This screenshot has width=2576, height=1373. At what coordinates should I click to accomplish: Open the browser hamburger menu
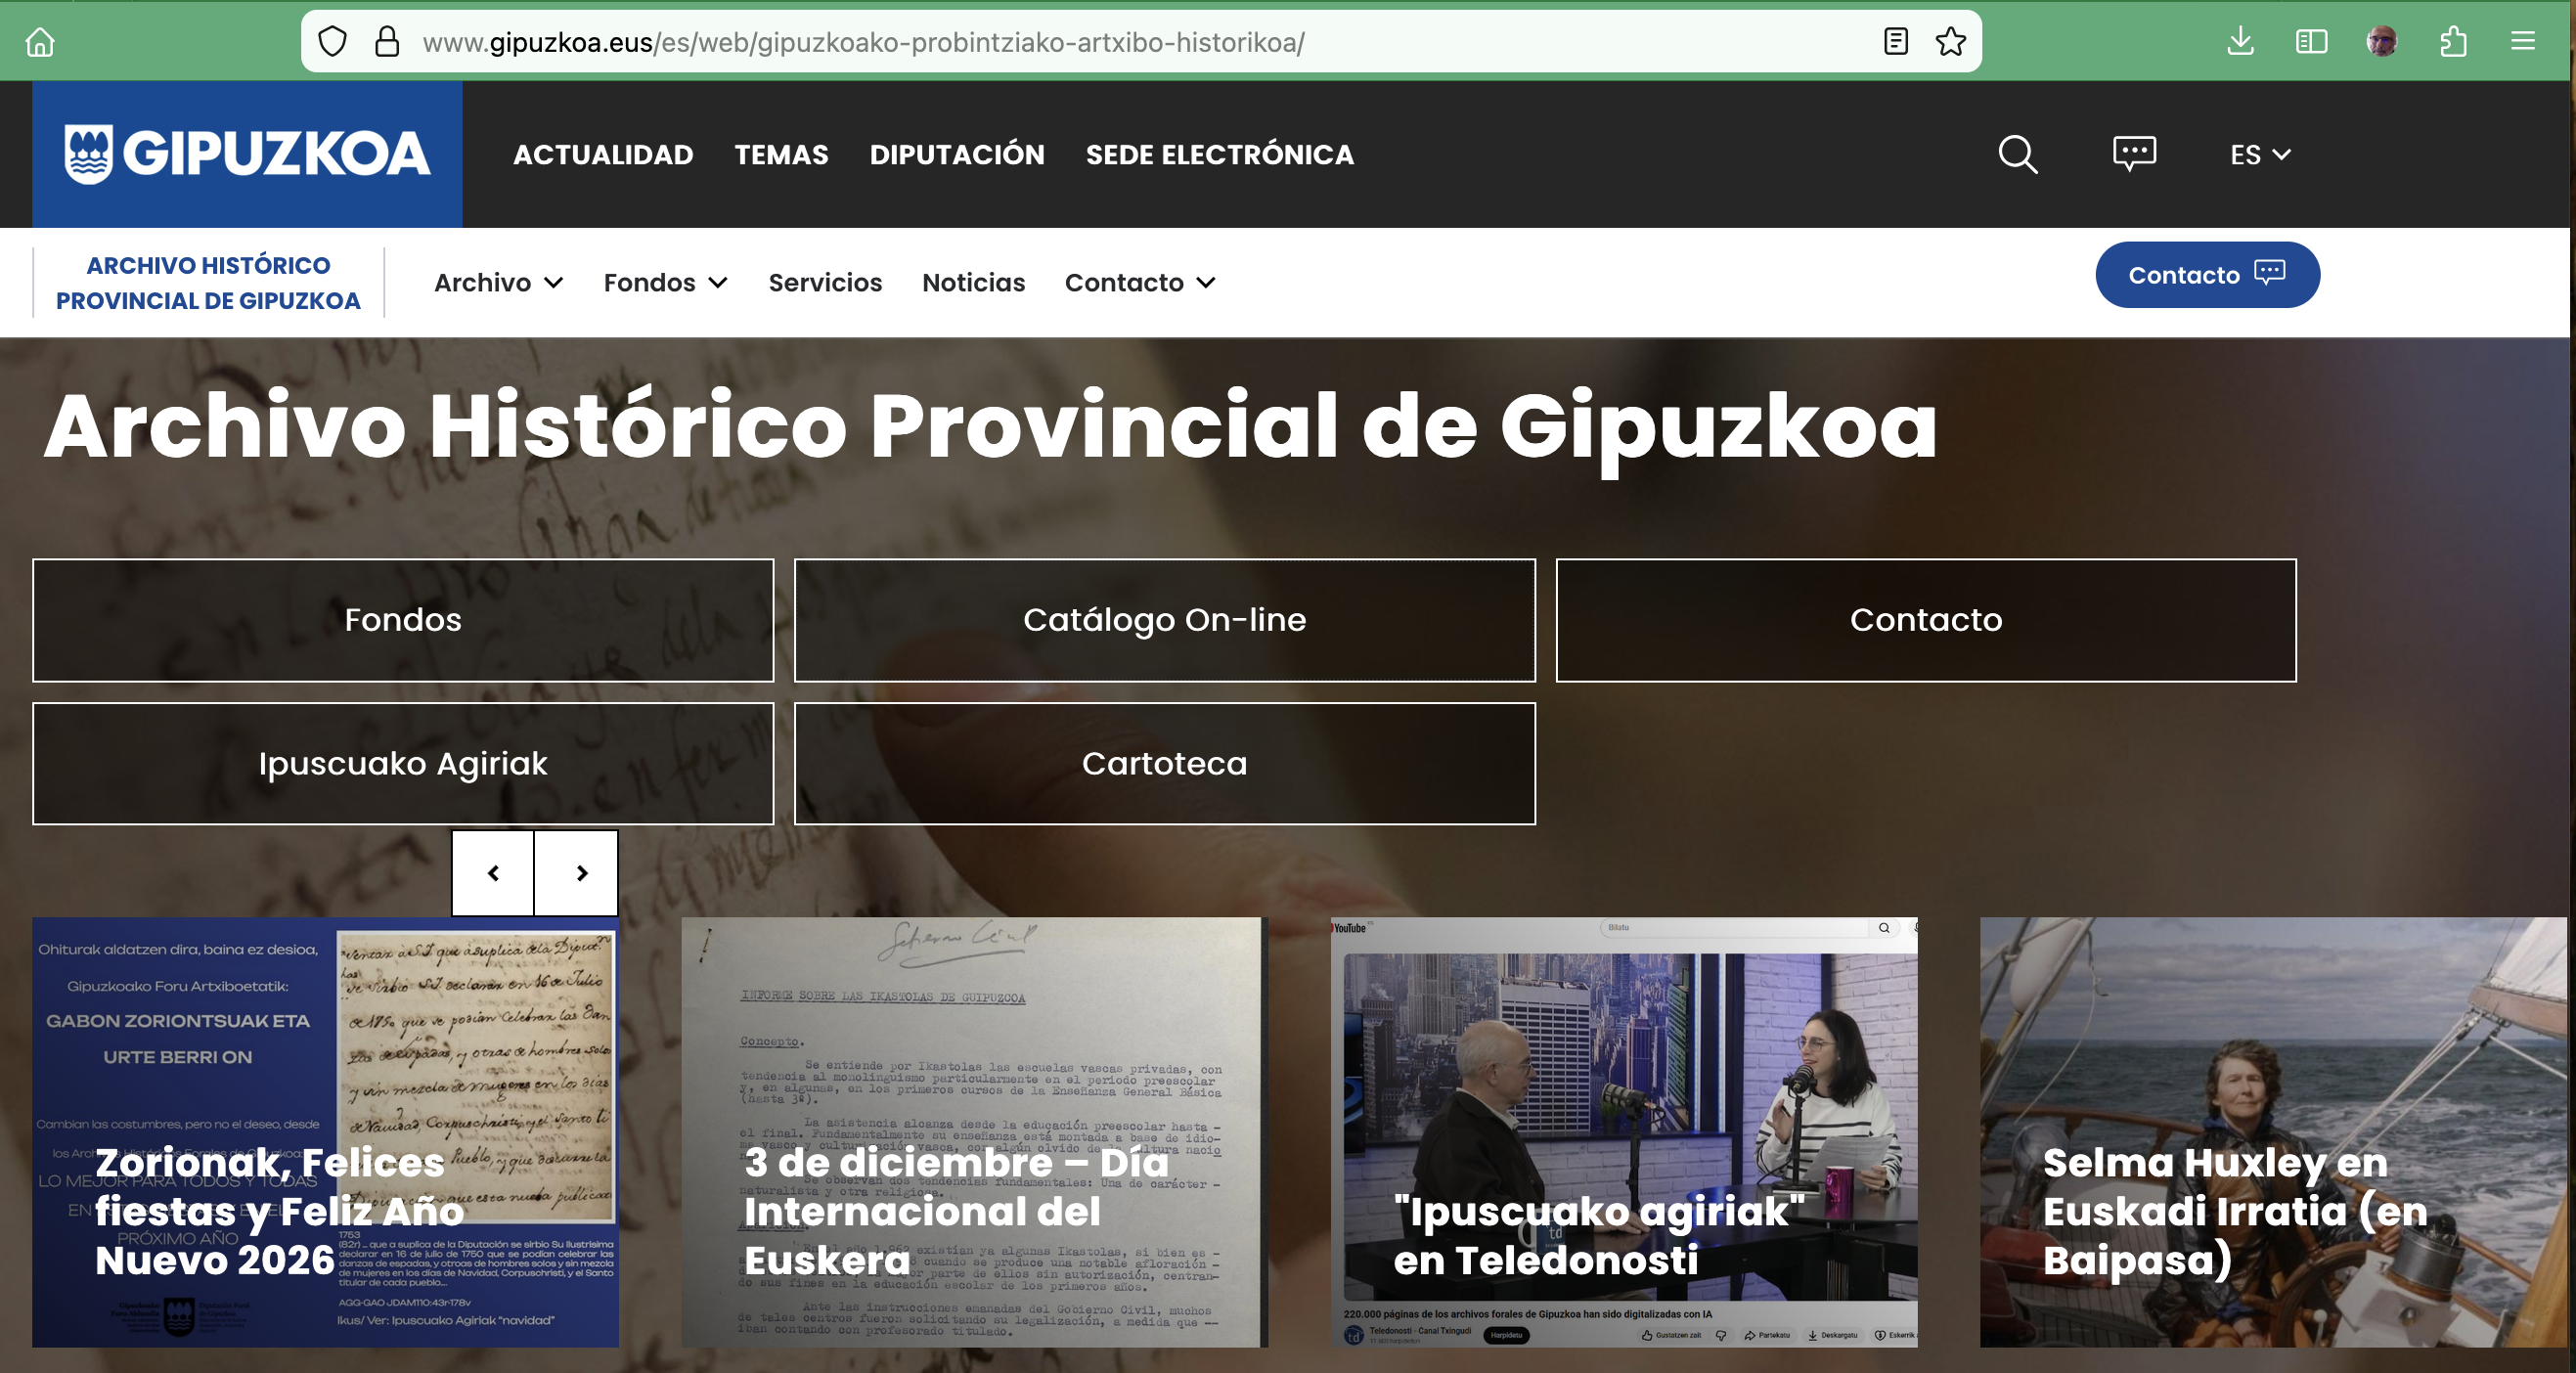click(x=2522, y=42)
